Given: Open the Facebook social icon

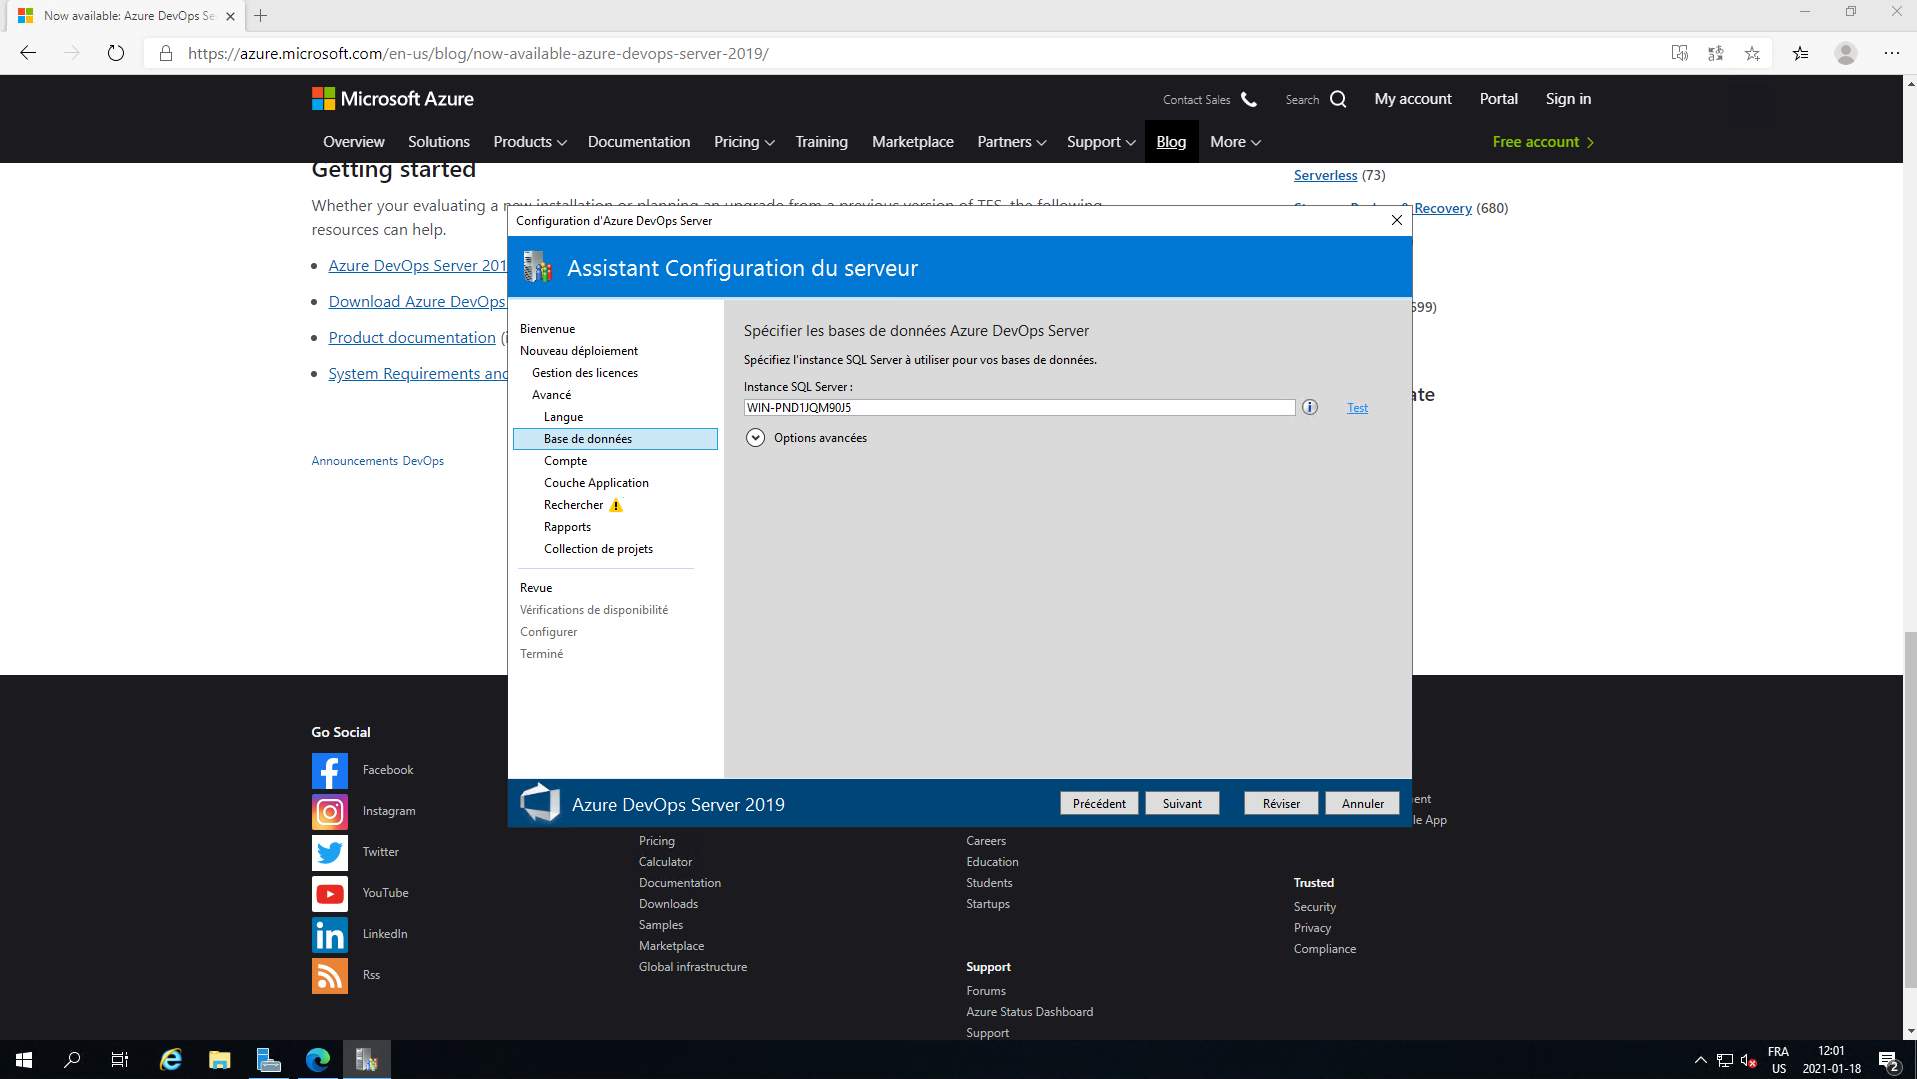Looking at the screenshot, I should coord(329,770).
